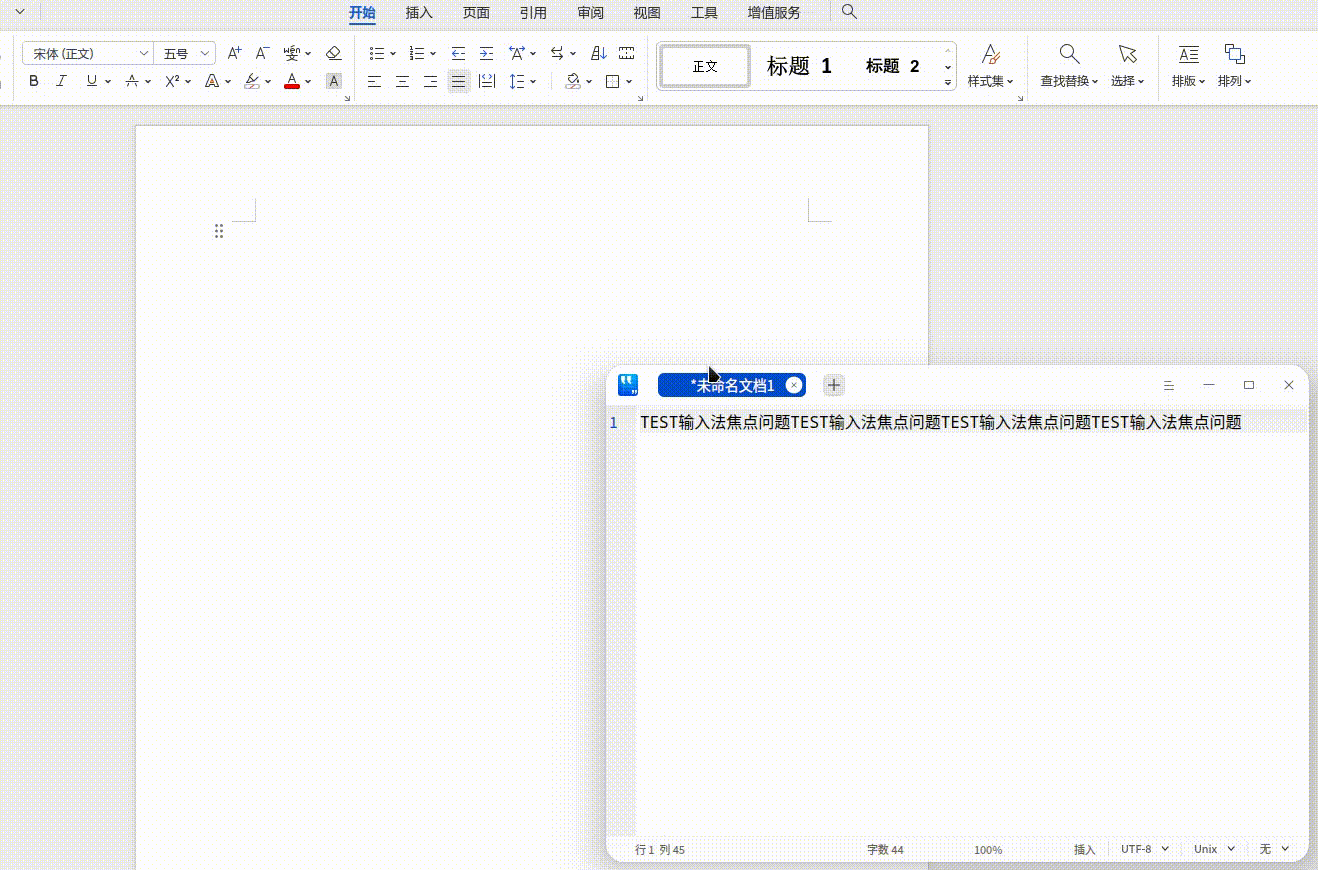Click the bulleted list icon

tap(377, 53)
